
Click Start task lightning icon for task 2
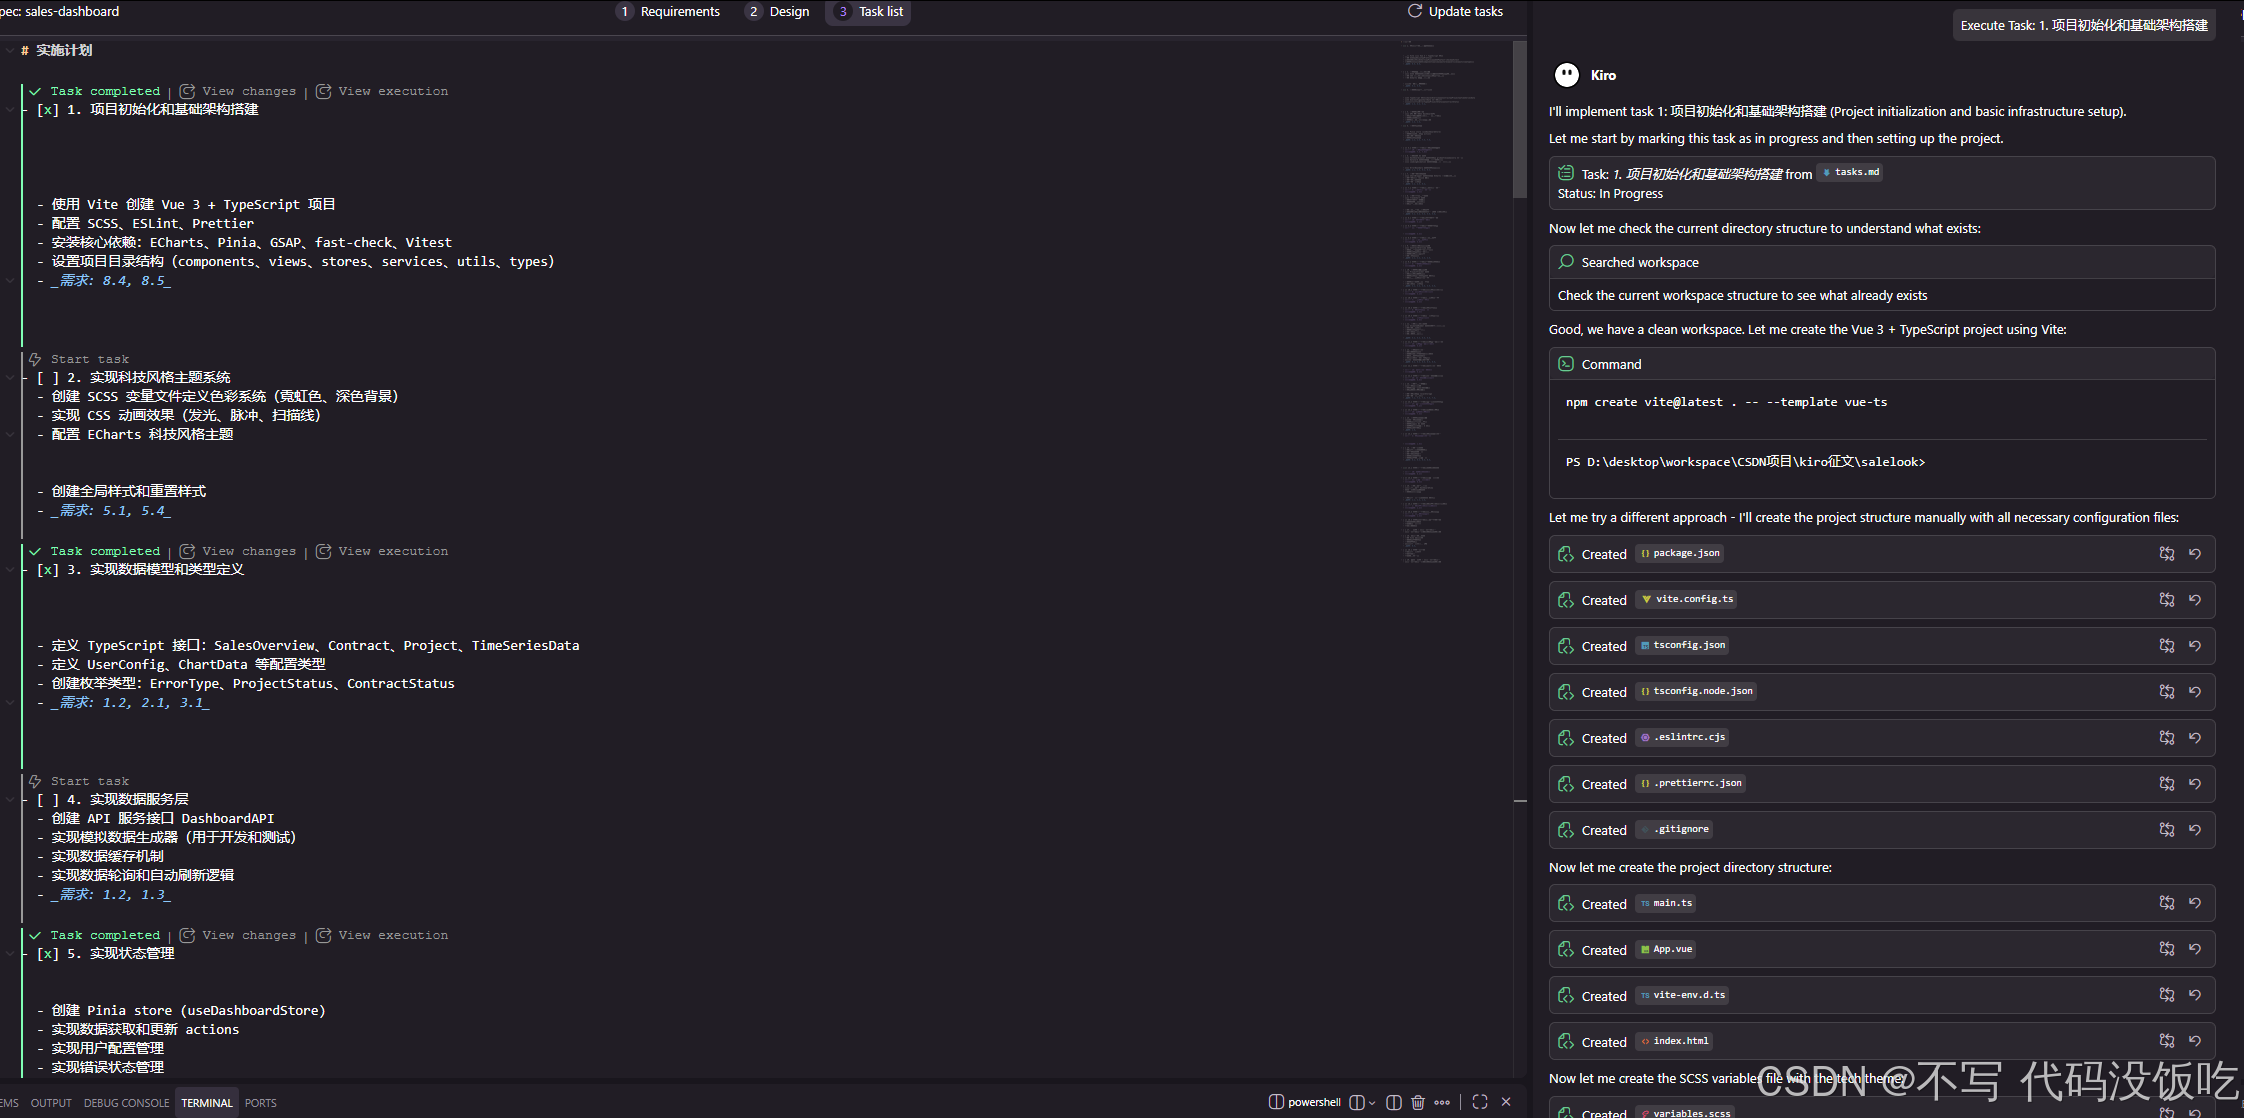click(35, 359)
